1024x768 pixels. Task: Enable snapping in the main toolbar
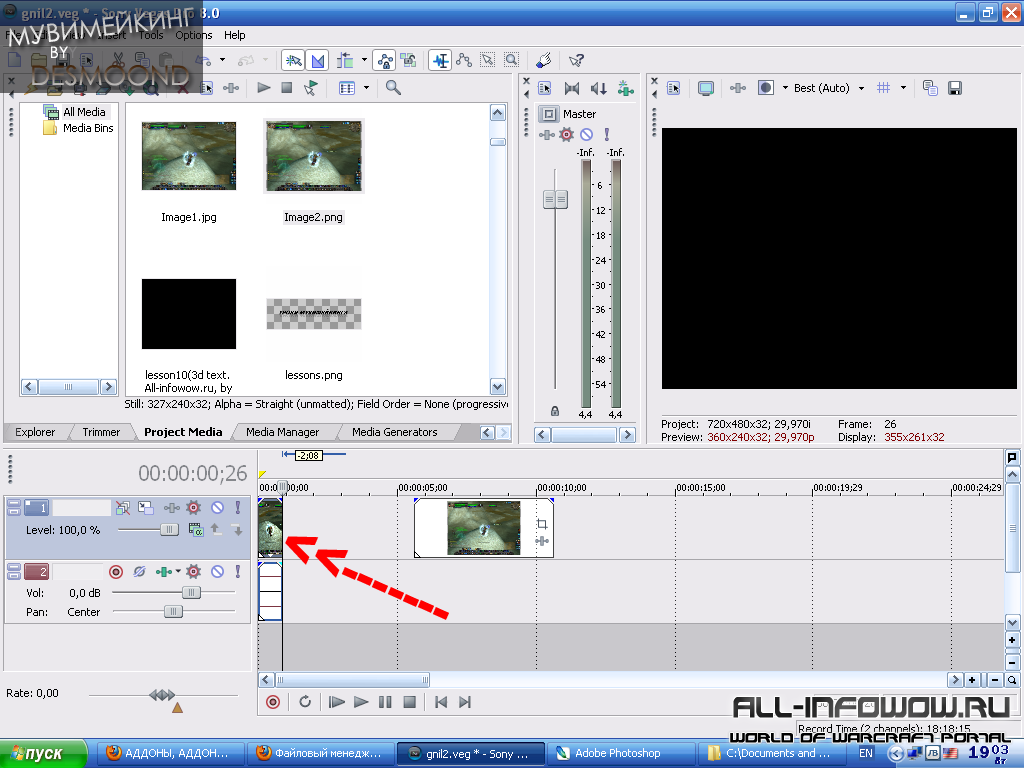(x=293, y=61)
